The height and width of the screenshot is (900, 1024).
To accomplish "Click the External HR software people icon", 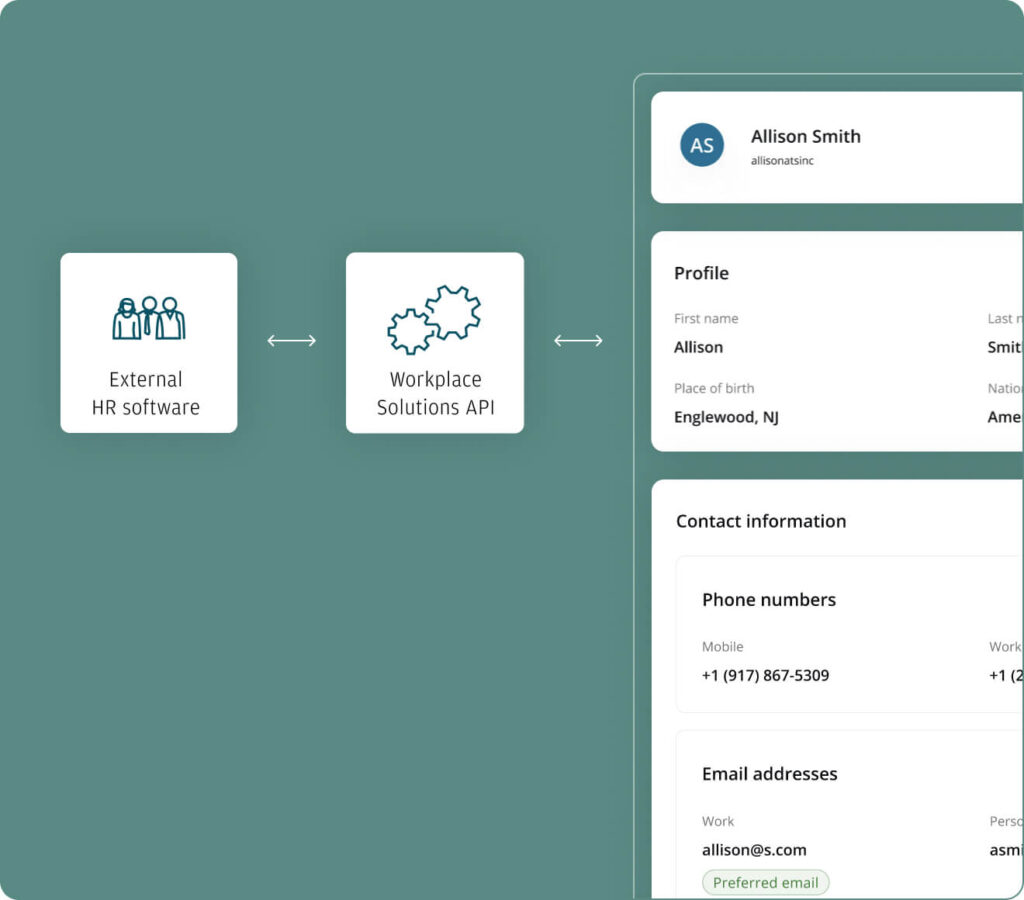I will pyautogui.click(x=148, y=318).
